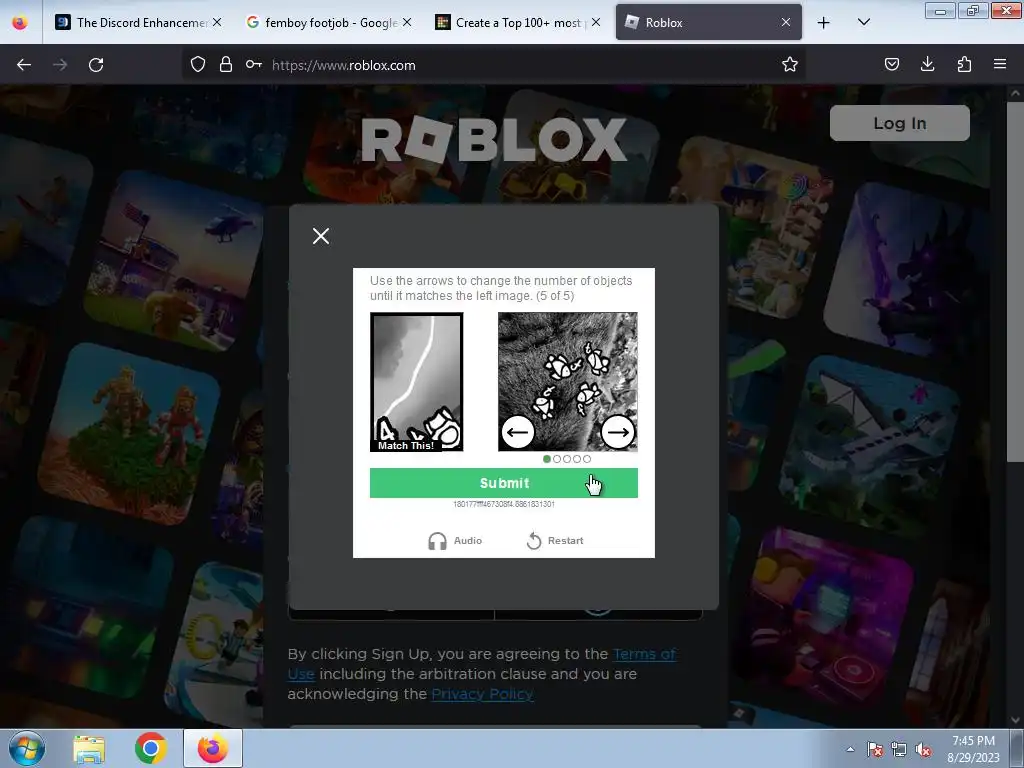Open a new tab with the plus button

[x=824, y=23]
